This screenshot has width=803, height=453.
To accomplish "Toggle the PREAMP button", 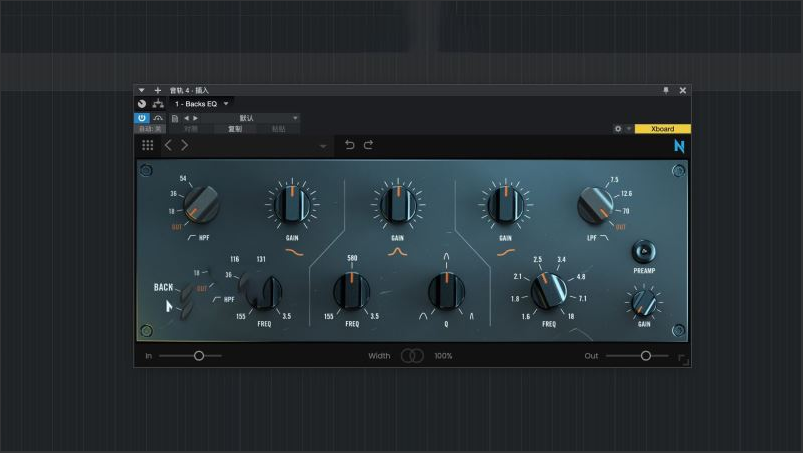I will [644, 251].
